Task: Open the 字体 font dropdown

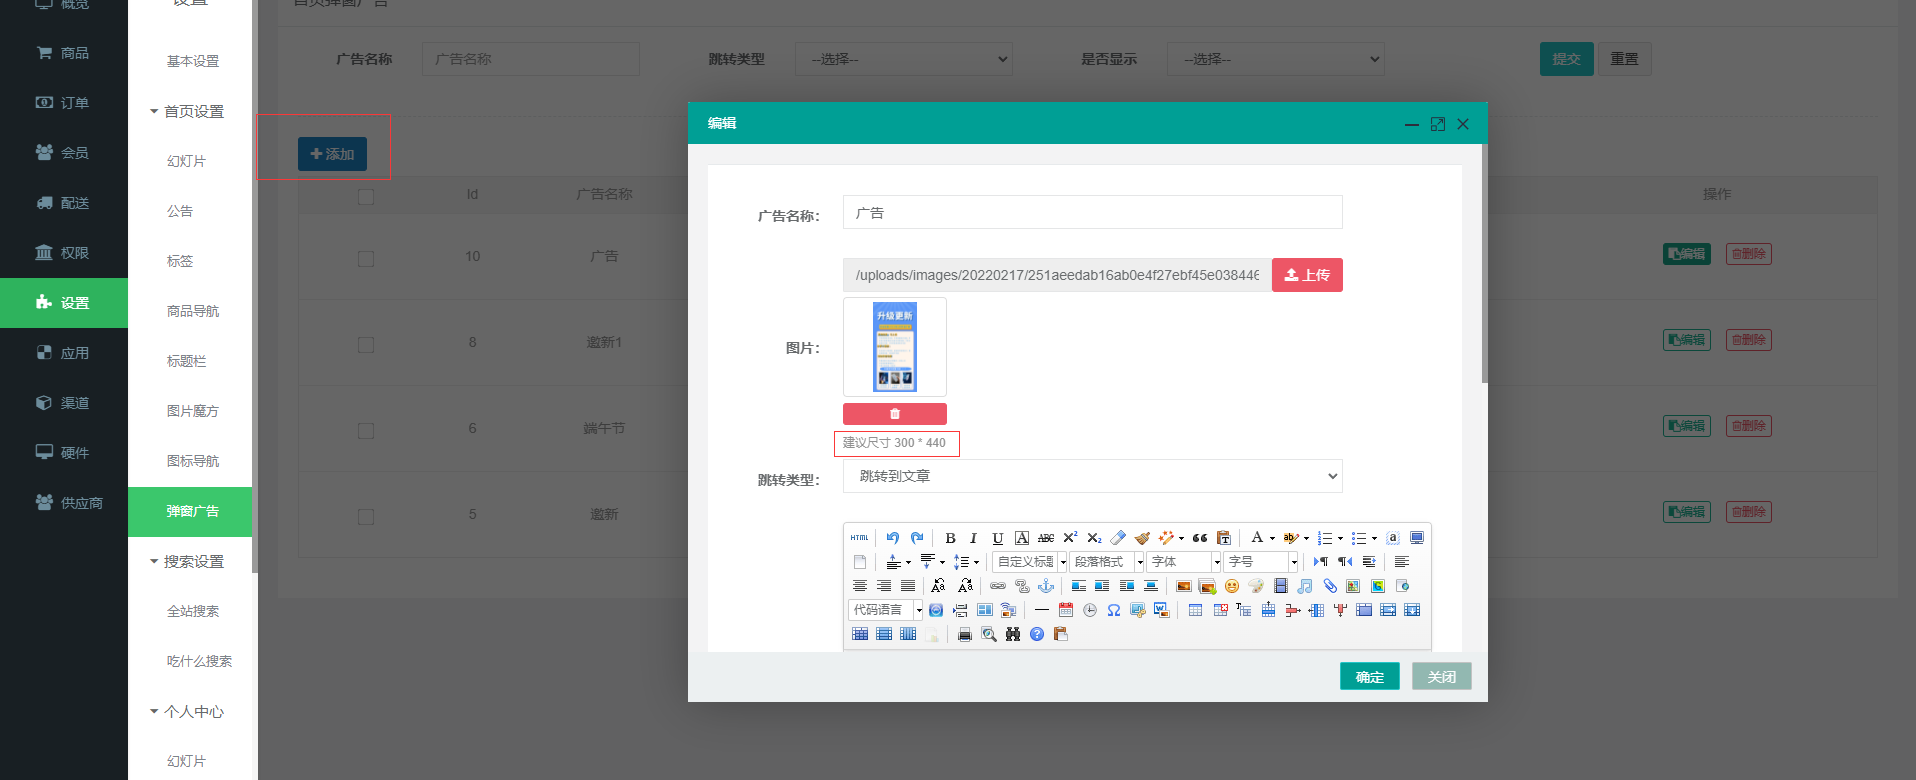Action: tap(1184, 562)
